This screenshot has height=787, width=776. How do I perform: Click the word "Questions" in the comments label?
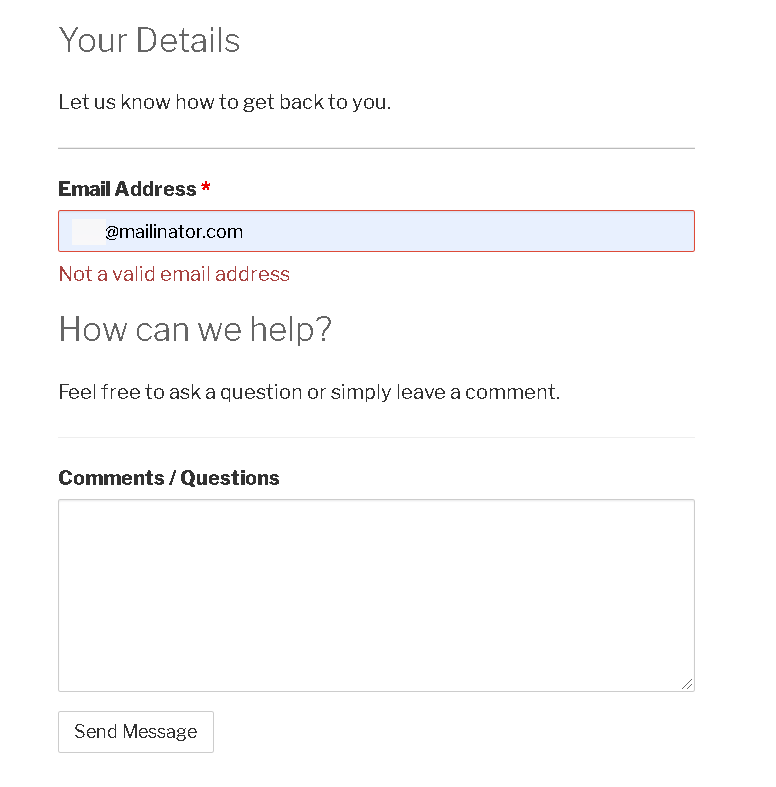coord(230,478)
